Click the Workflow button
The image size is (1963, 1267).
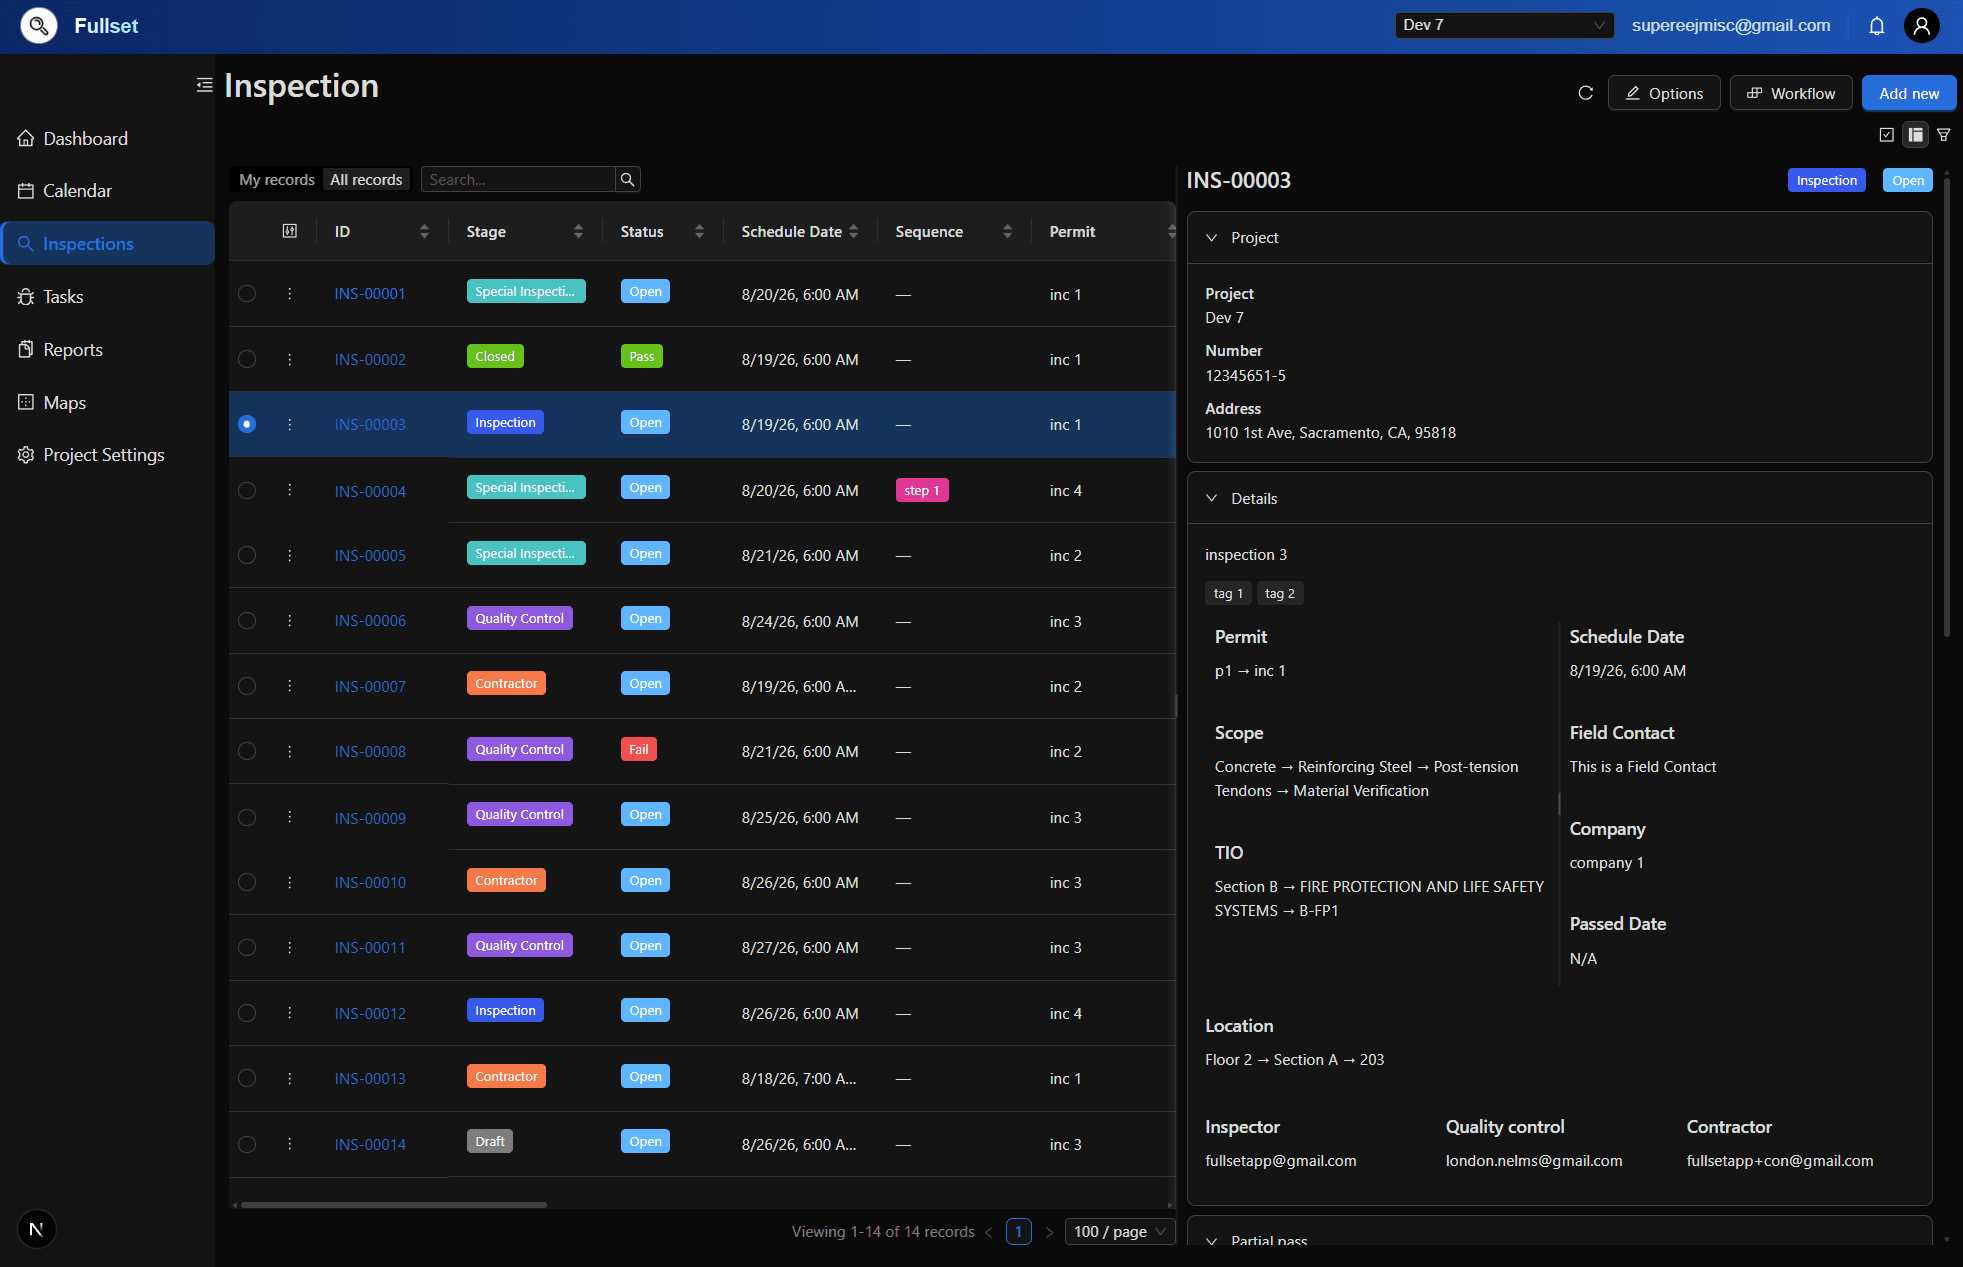click(x=1791, y=93)
